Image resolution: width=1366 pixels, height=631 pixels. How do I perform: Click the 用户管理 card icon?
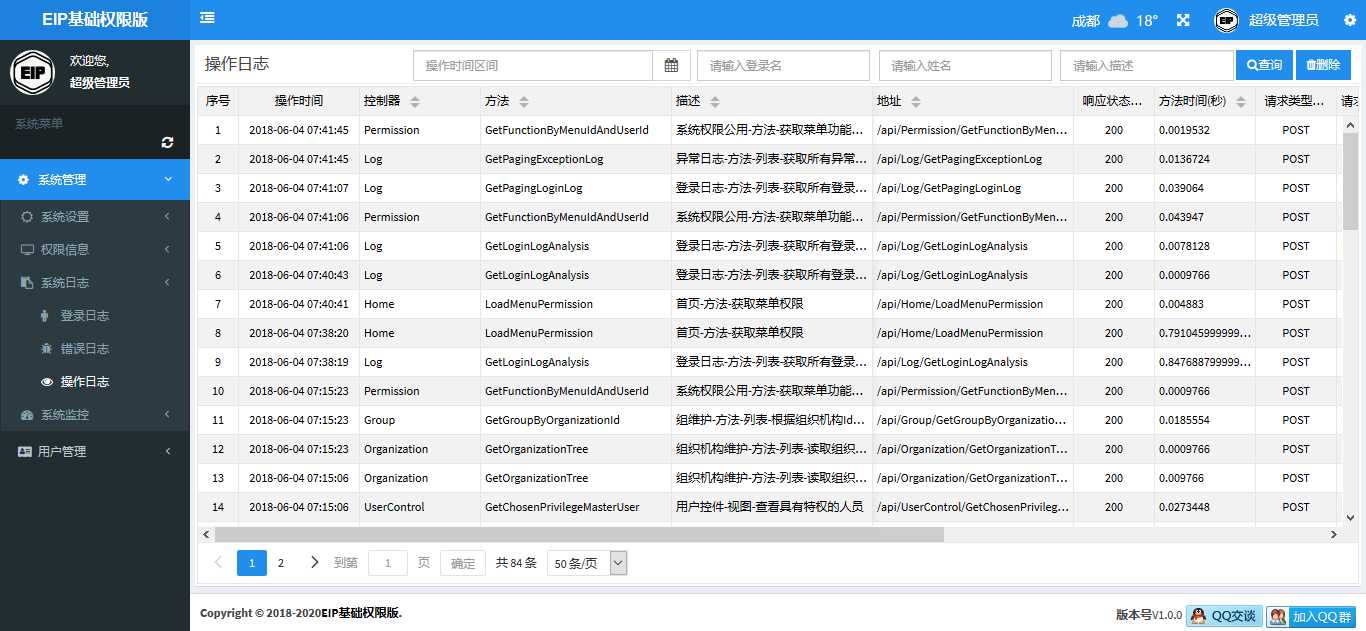(24, 452)
